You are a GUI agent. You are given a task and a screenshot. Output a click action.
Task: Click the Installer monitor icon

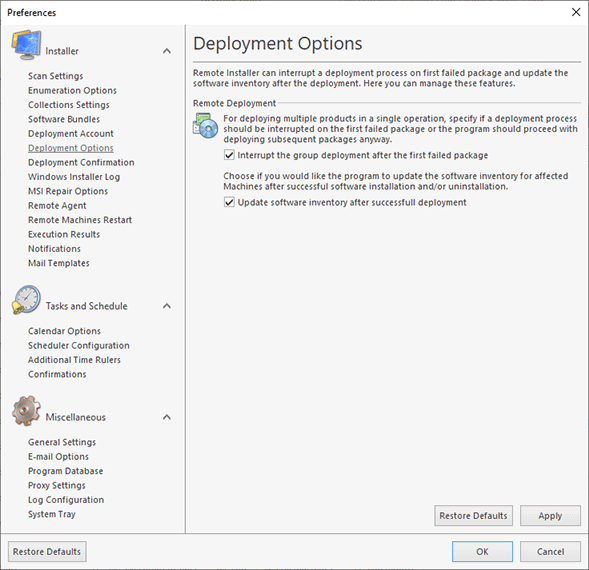point(26,45)
